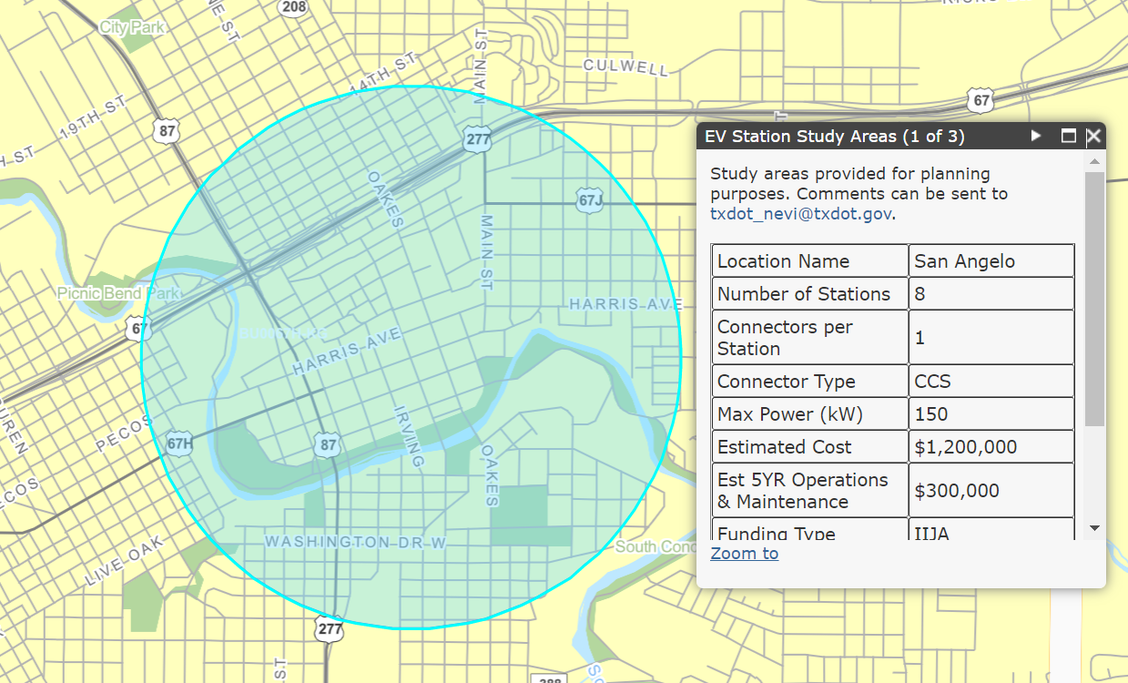Click the 67H highway shield marker
The height and width of the screenshot is (683, 1128).
coord(180,442)
